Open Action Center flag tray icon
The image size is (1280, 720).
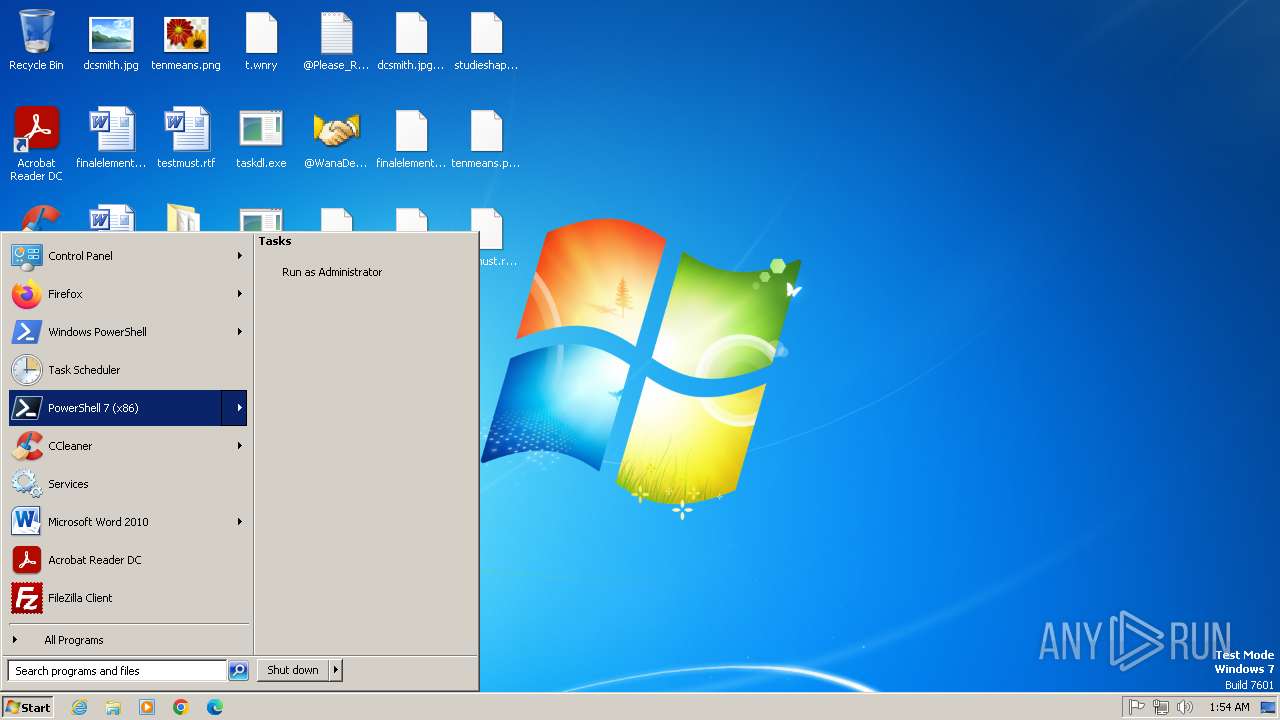(x=1137, y=707)
